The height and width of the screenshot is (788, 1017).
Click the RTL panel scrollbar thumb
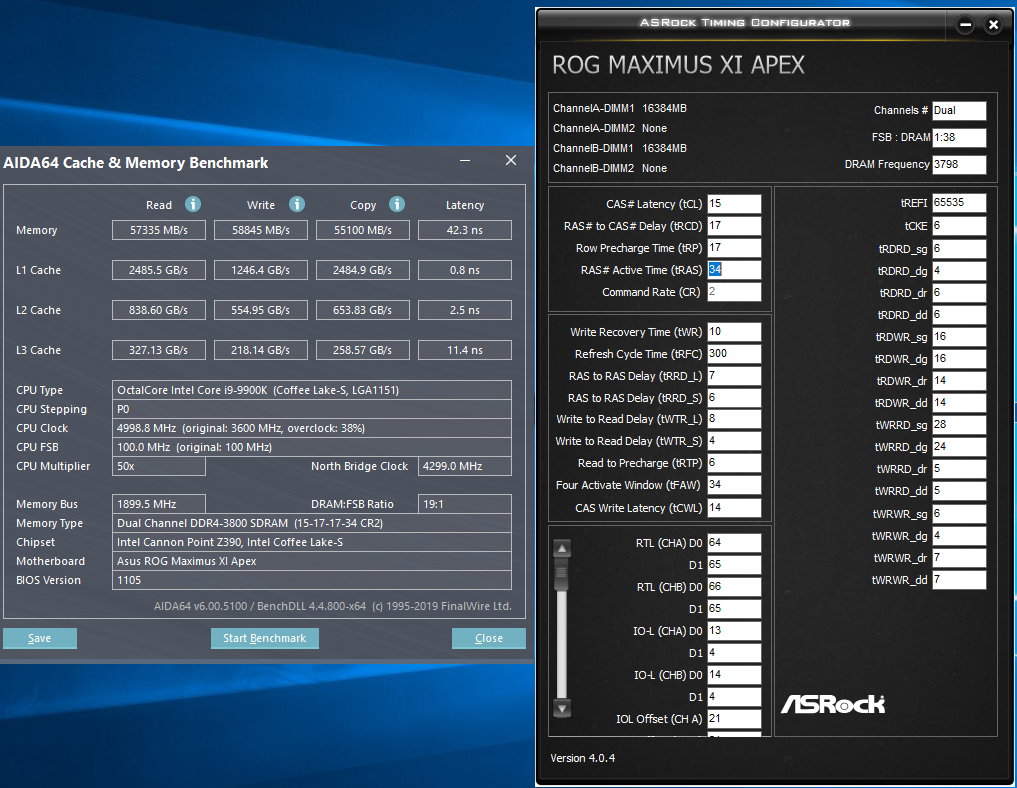coord(562,575)
